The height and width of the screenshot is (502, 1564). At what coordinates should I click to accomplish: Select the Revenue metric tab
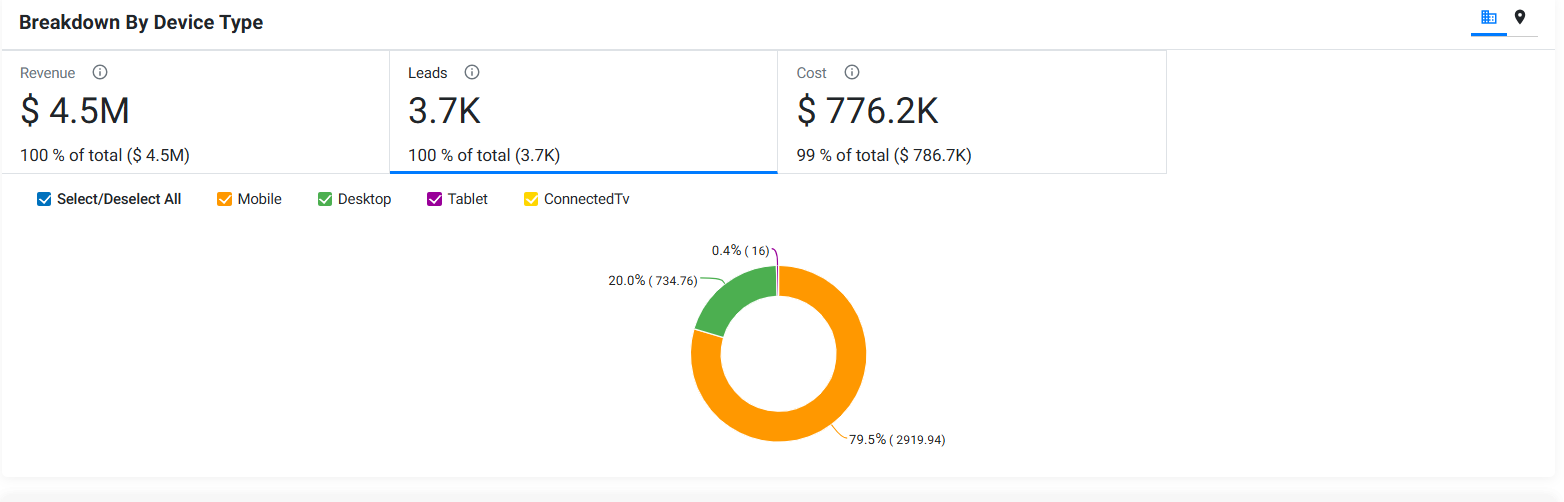pos(195,111)
